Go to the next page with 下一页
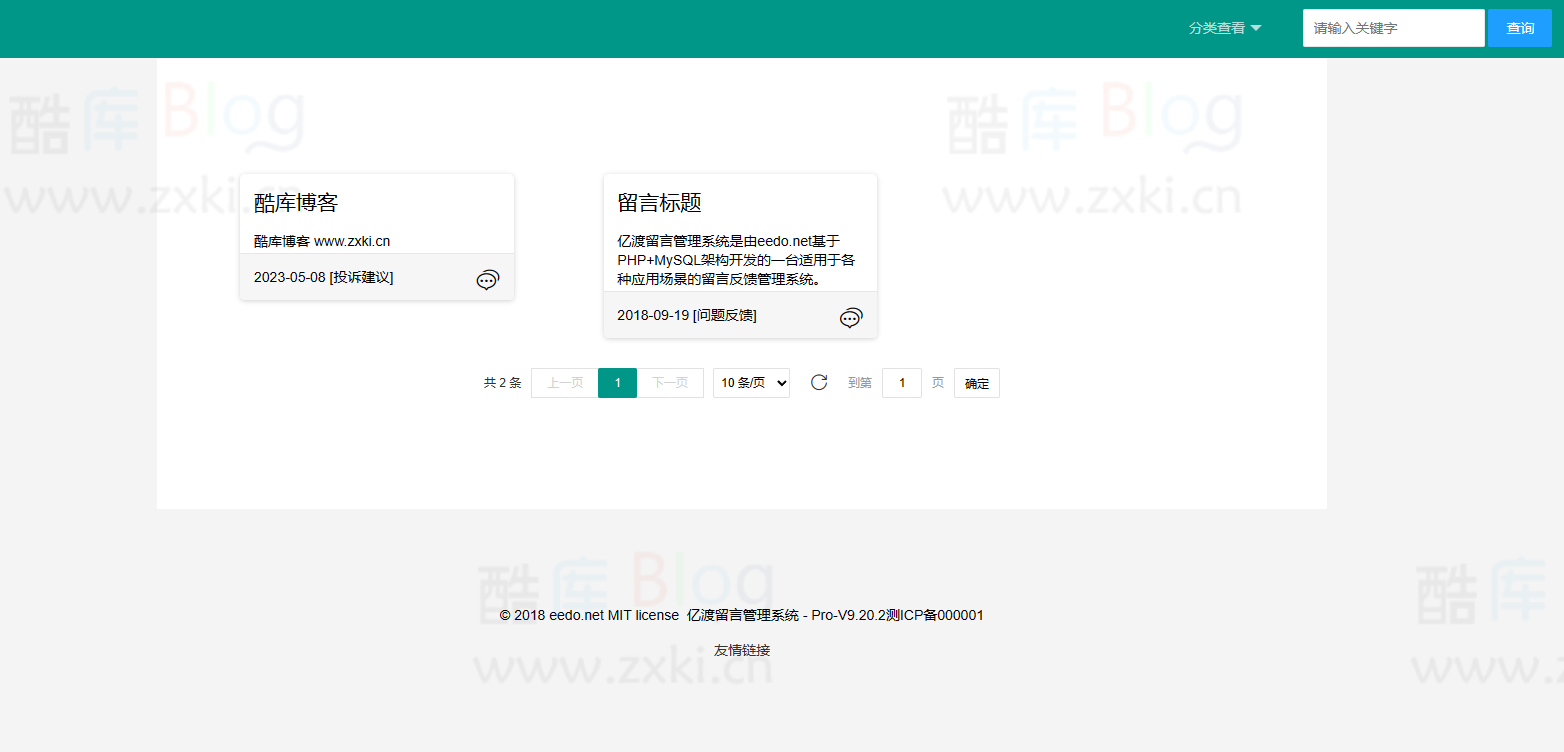This screenshot has width=1564, height=752. (x=670, y=382)
